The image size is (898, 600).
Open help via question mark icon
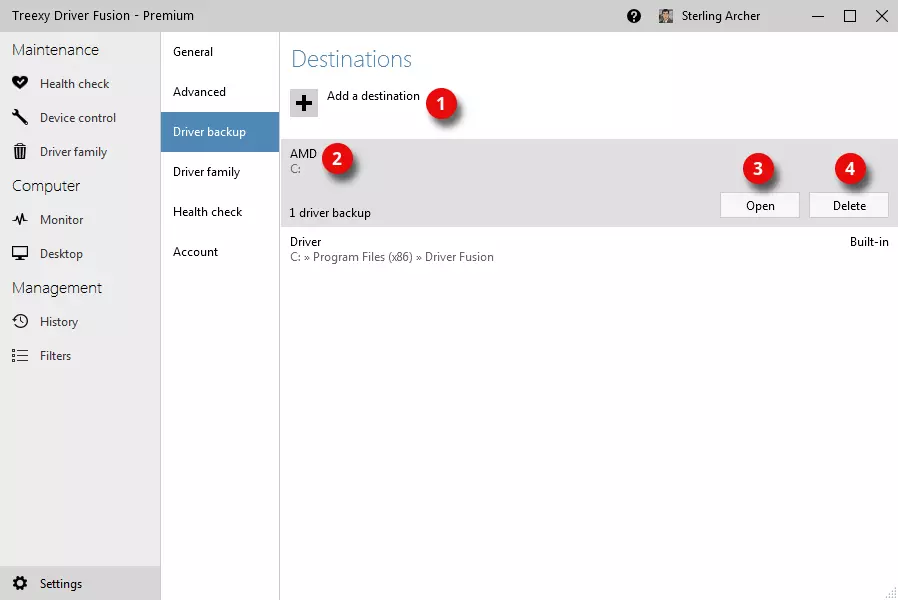(x=633, y=16)
